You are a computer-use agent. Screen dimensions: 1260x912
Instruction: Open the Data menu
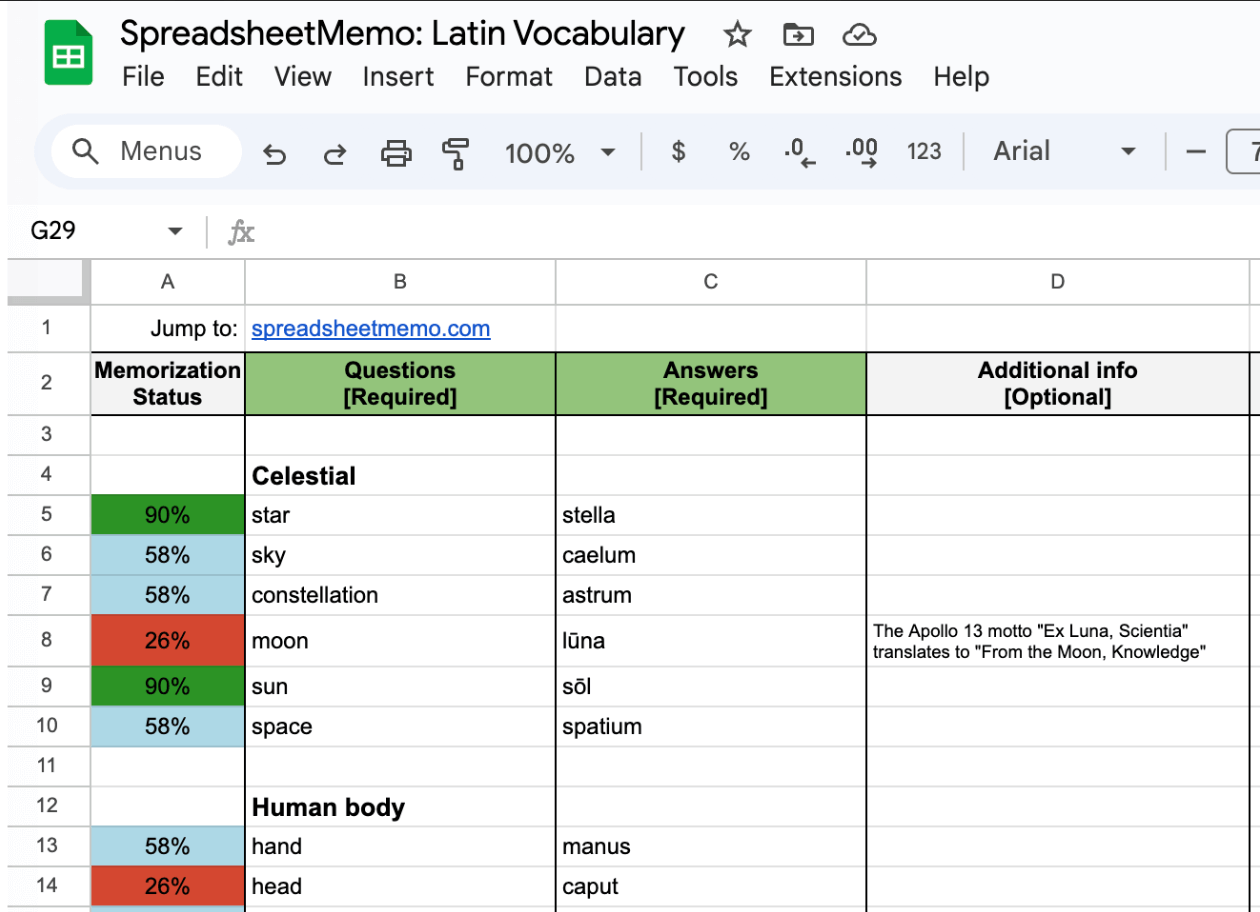613,76
